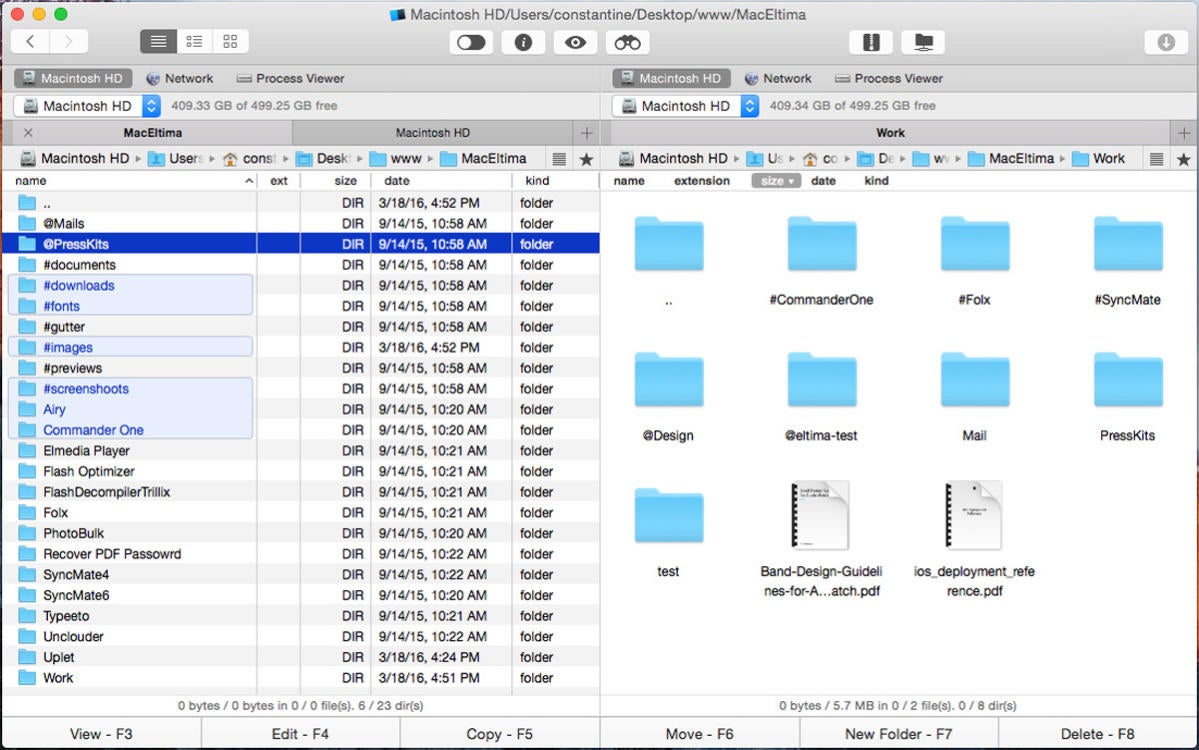Select the @eltima-test folder icon
This screenshot has width=1199, height=750.
pos(821,380)
